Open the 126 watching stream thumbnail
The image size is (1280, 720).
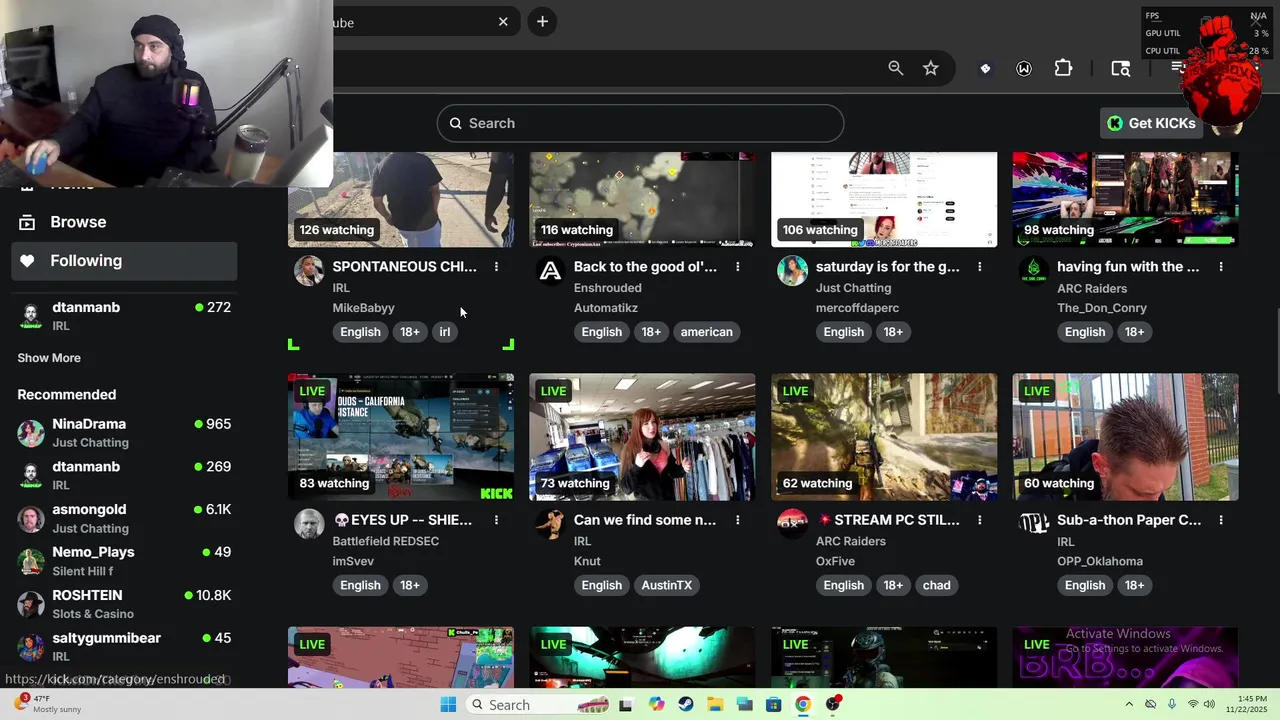401,200
